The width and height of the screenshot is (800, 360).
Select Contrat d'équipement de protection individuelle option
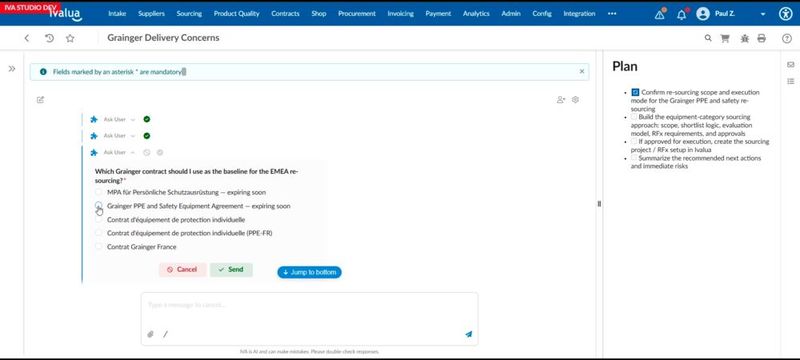98,219
